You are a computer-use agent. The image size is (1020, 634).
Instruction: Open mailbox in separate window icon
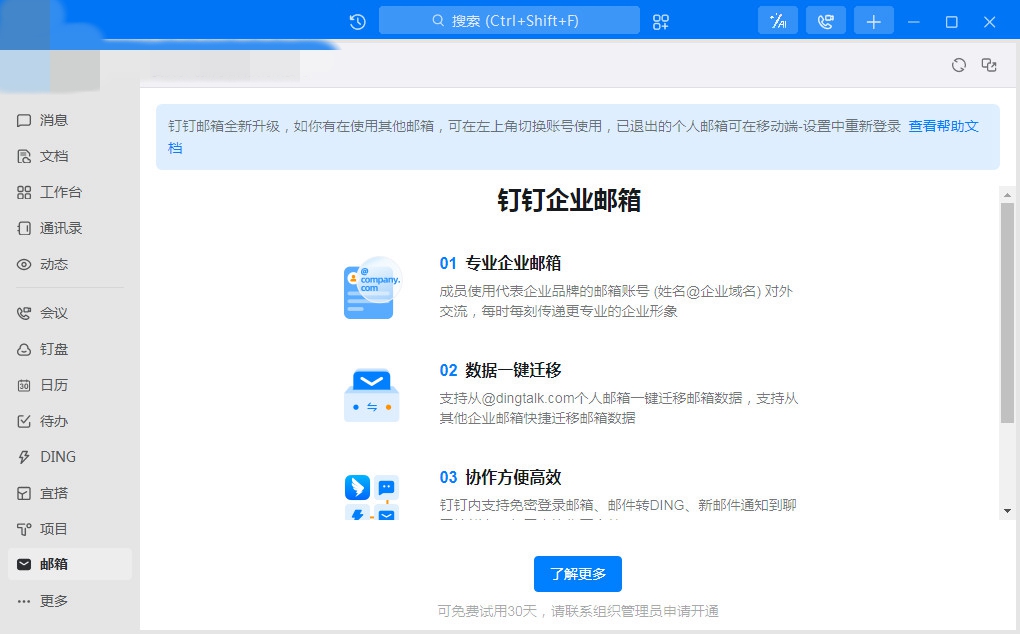[989, 65]
